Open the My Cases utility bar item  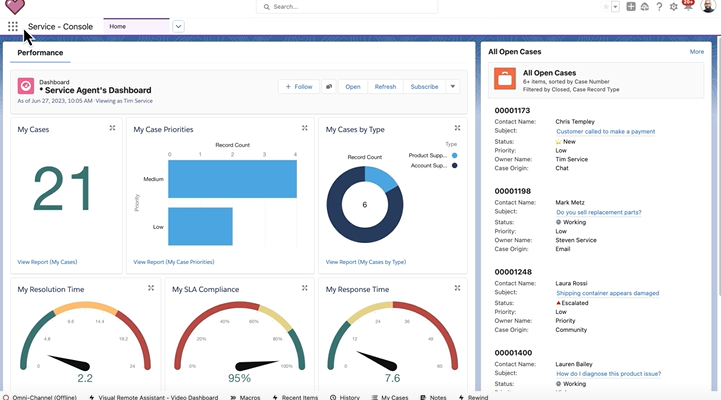[390, 397]
